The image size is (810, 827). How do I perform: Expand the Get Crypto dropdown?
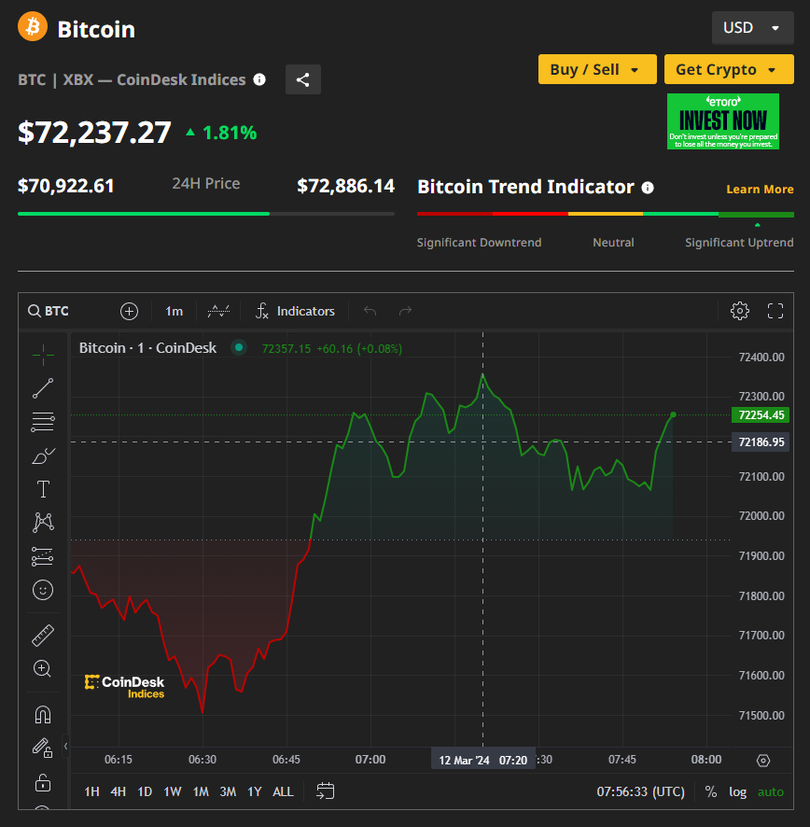tap(726, 69)
